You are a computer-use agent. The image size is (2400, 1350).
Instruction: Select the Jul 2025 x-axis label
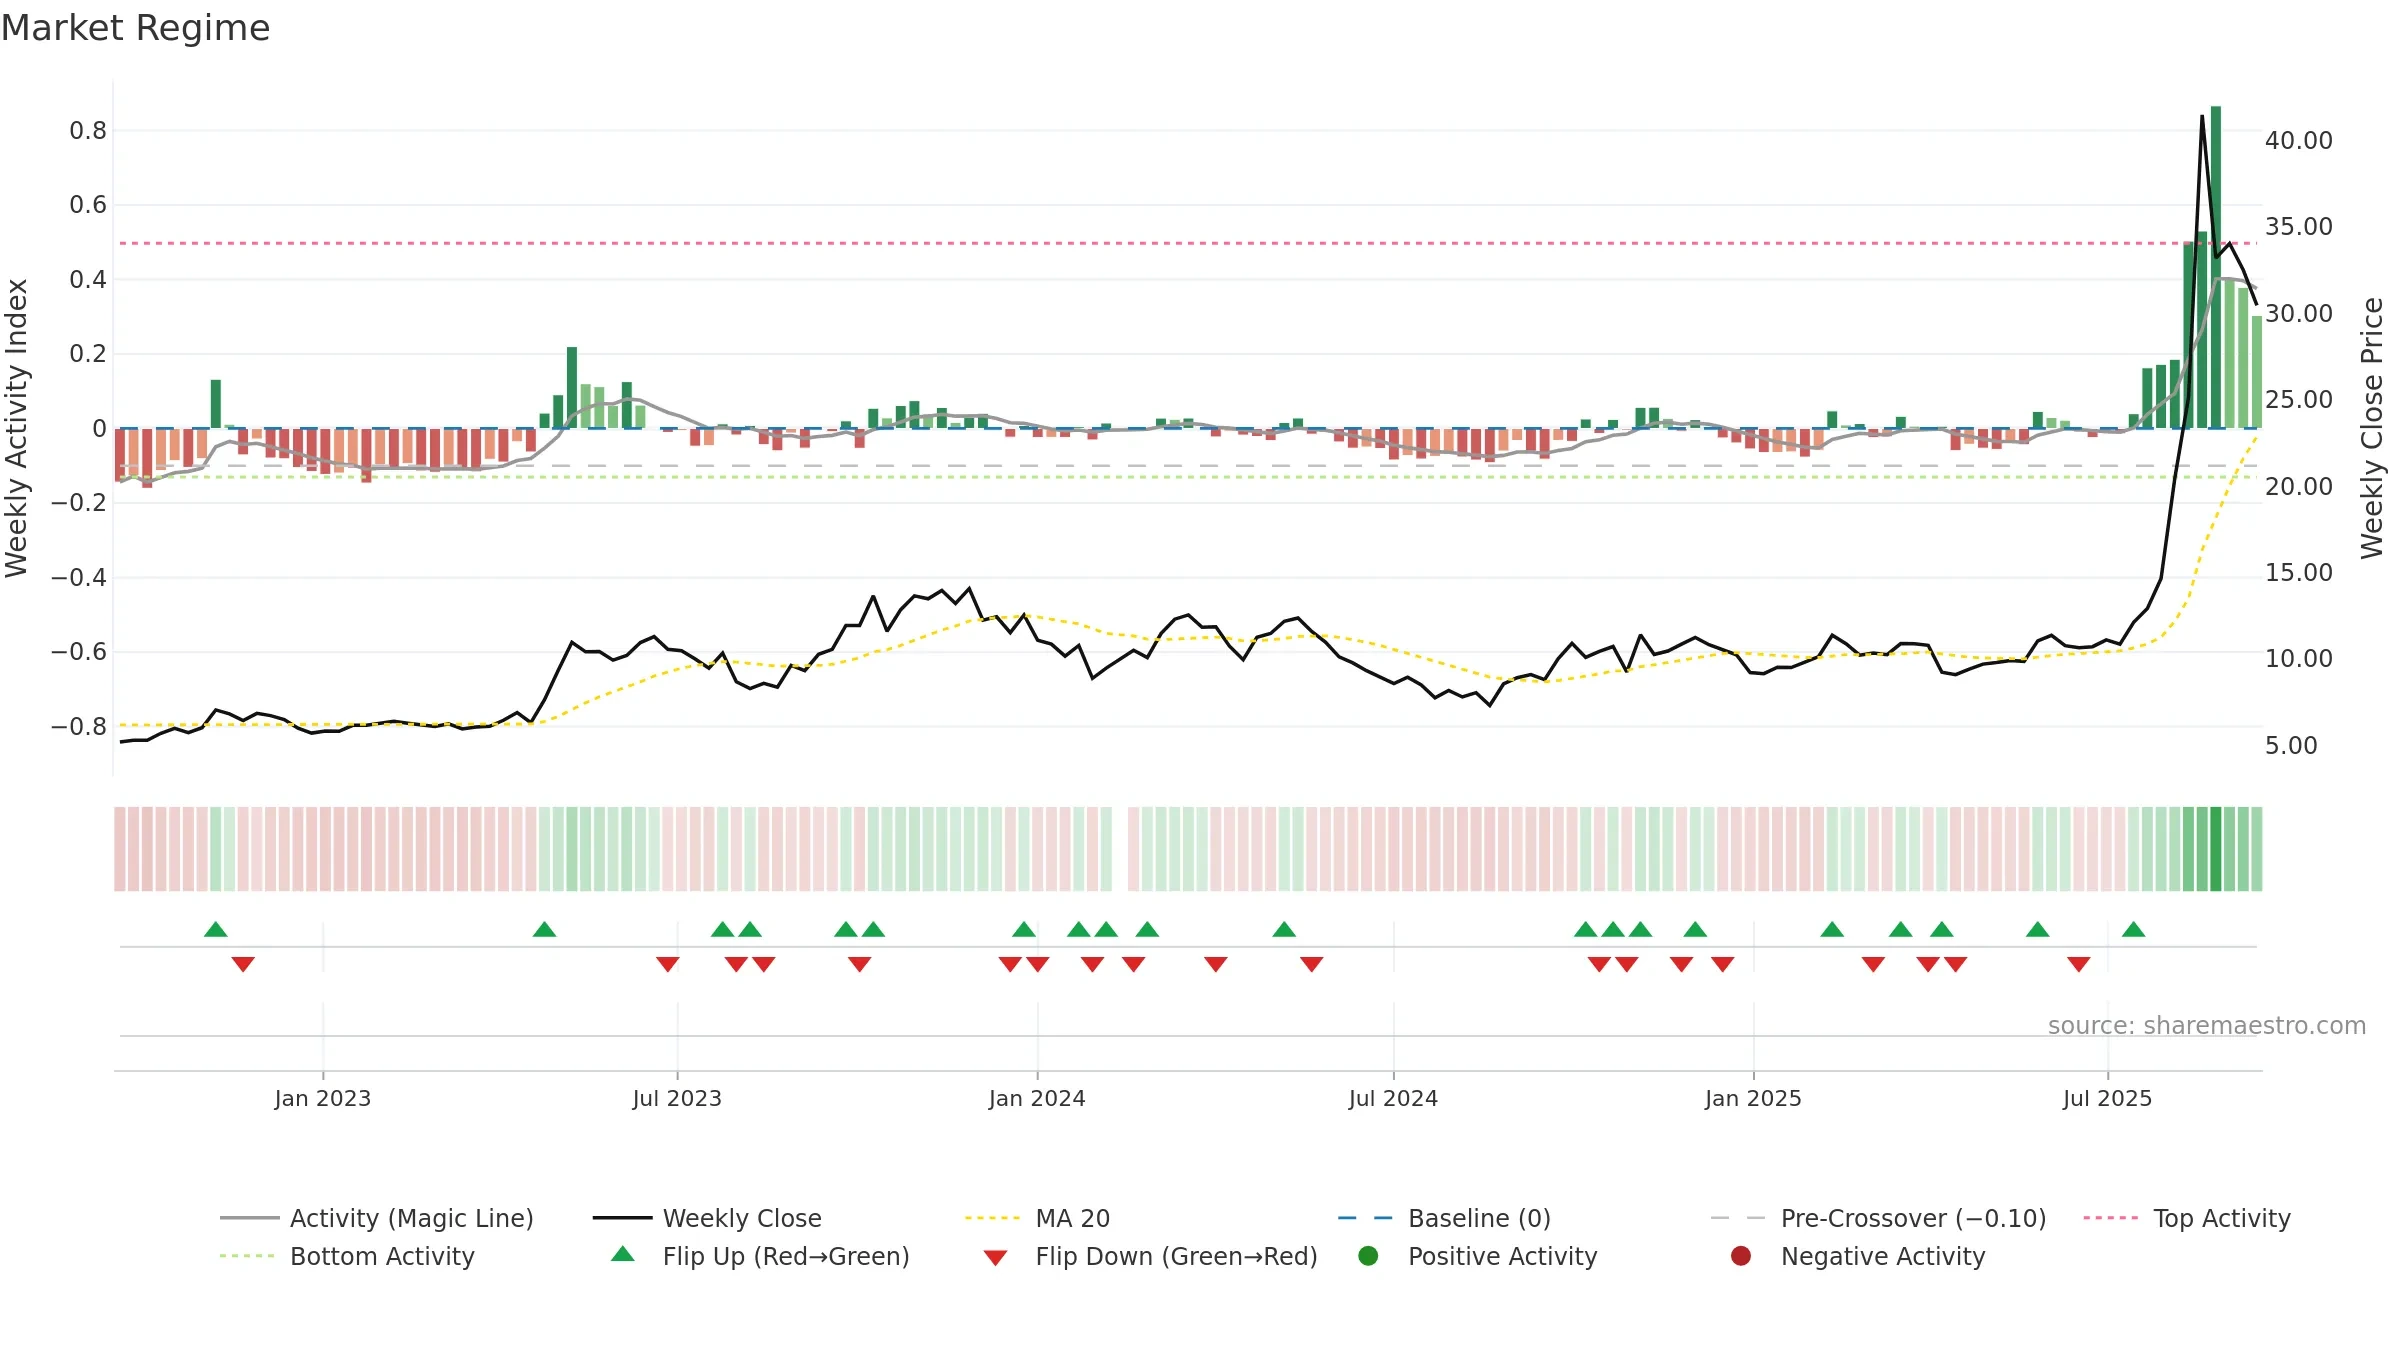click(2107, 1098)
